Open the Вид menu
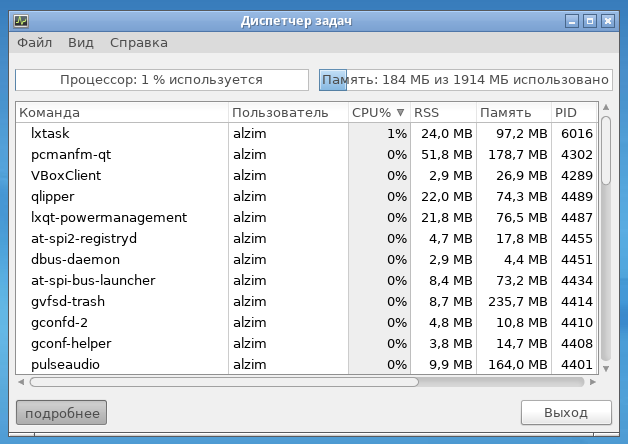 coord(81,43)
